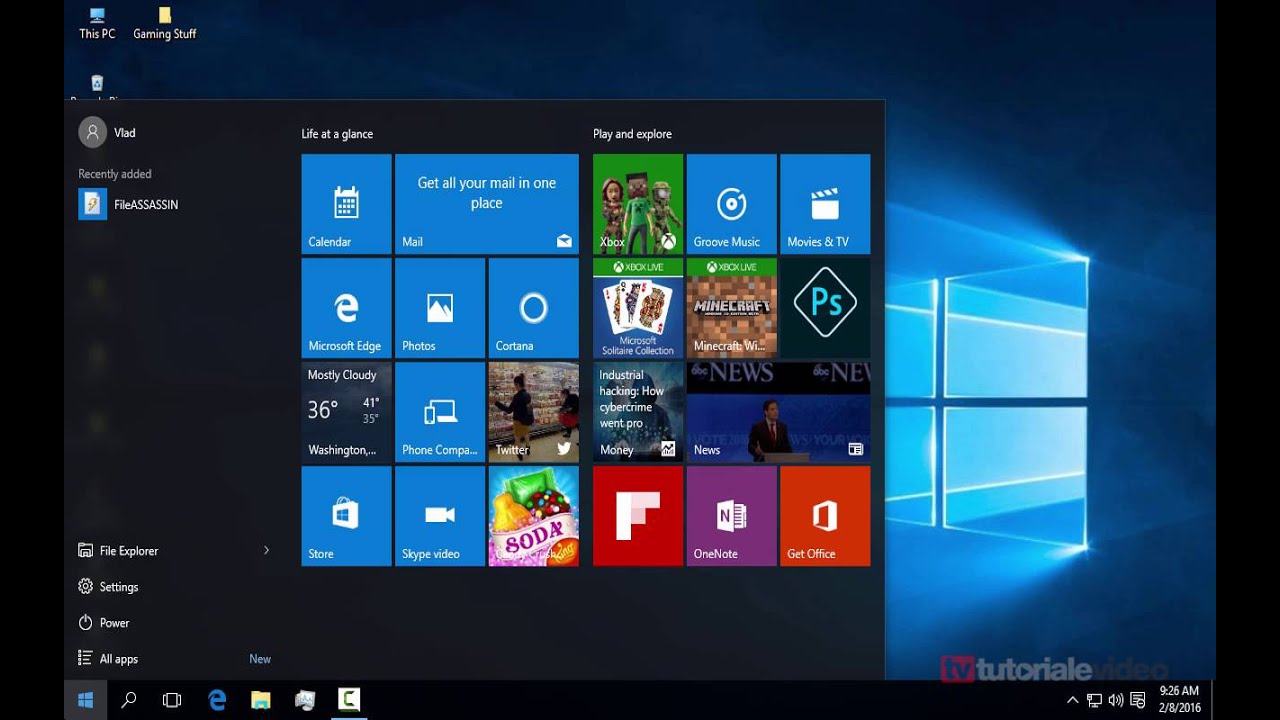
Task: Open Action Center notifications icon
Action: 1137,700
